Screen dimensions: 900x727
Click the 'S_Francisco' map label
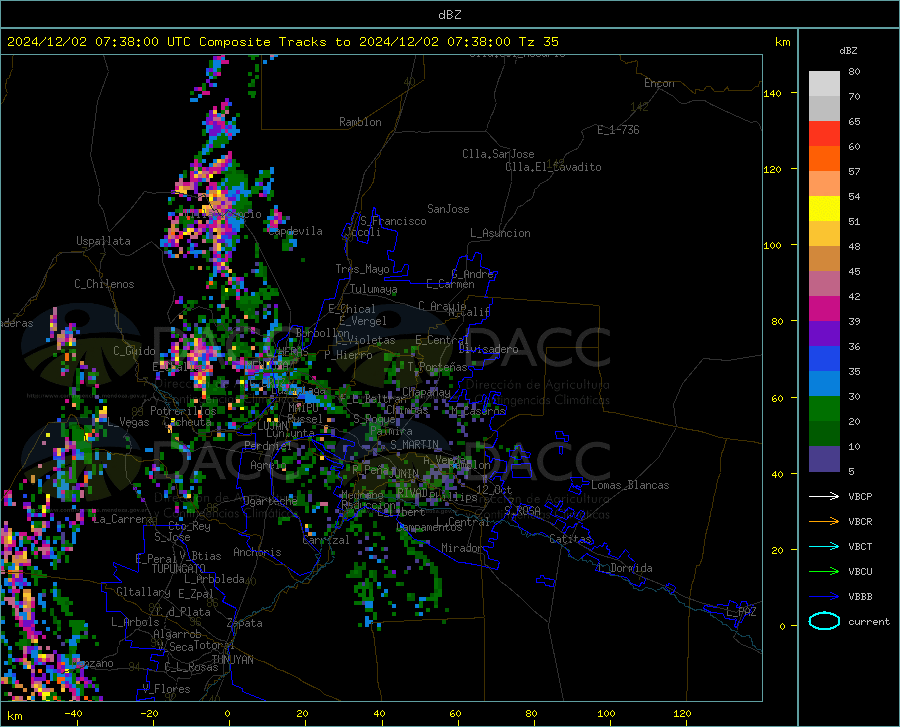[x=393, y=221]
